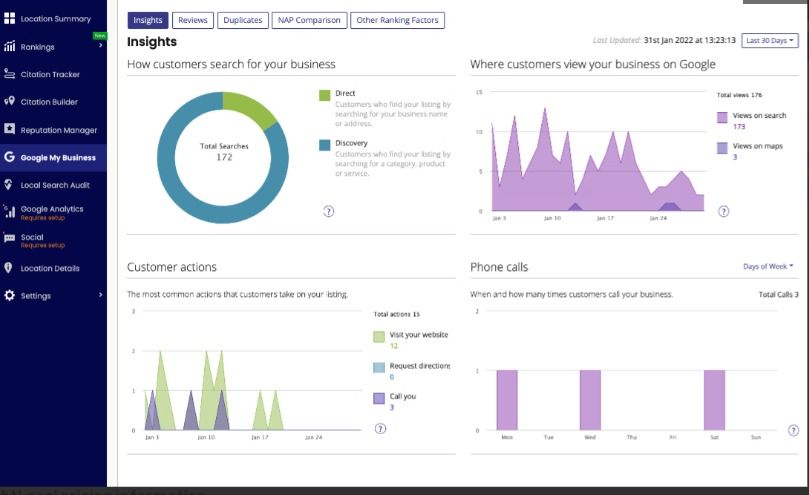
Task: Click the Wed phone calls bar
Action: click(590, 400)
